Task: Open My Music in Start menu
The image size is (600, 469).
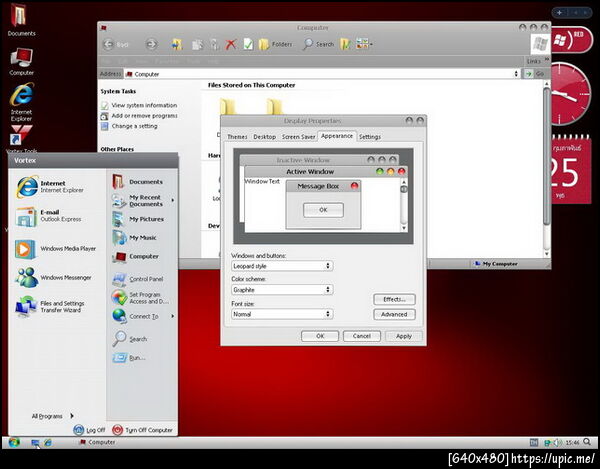Action: [x=135, y=238]
